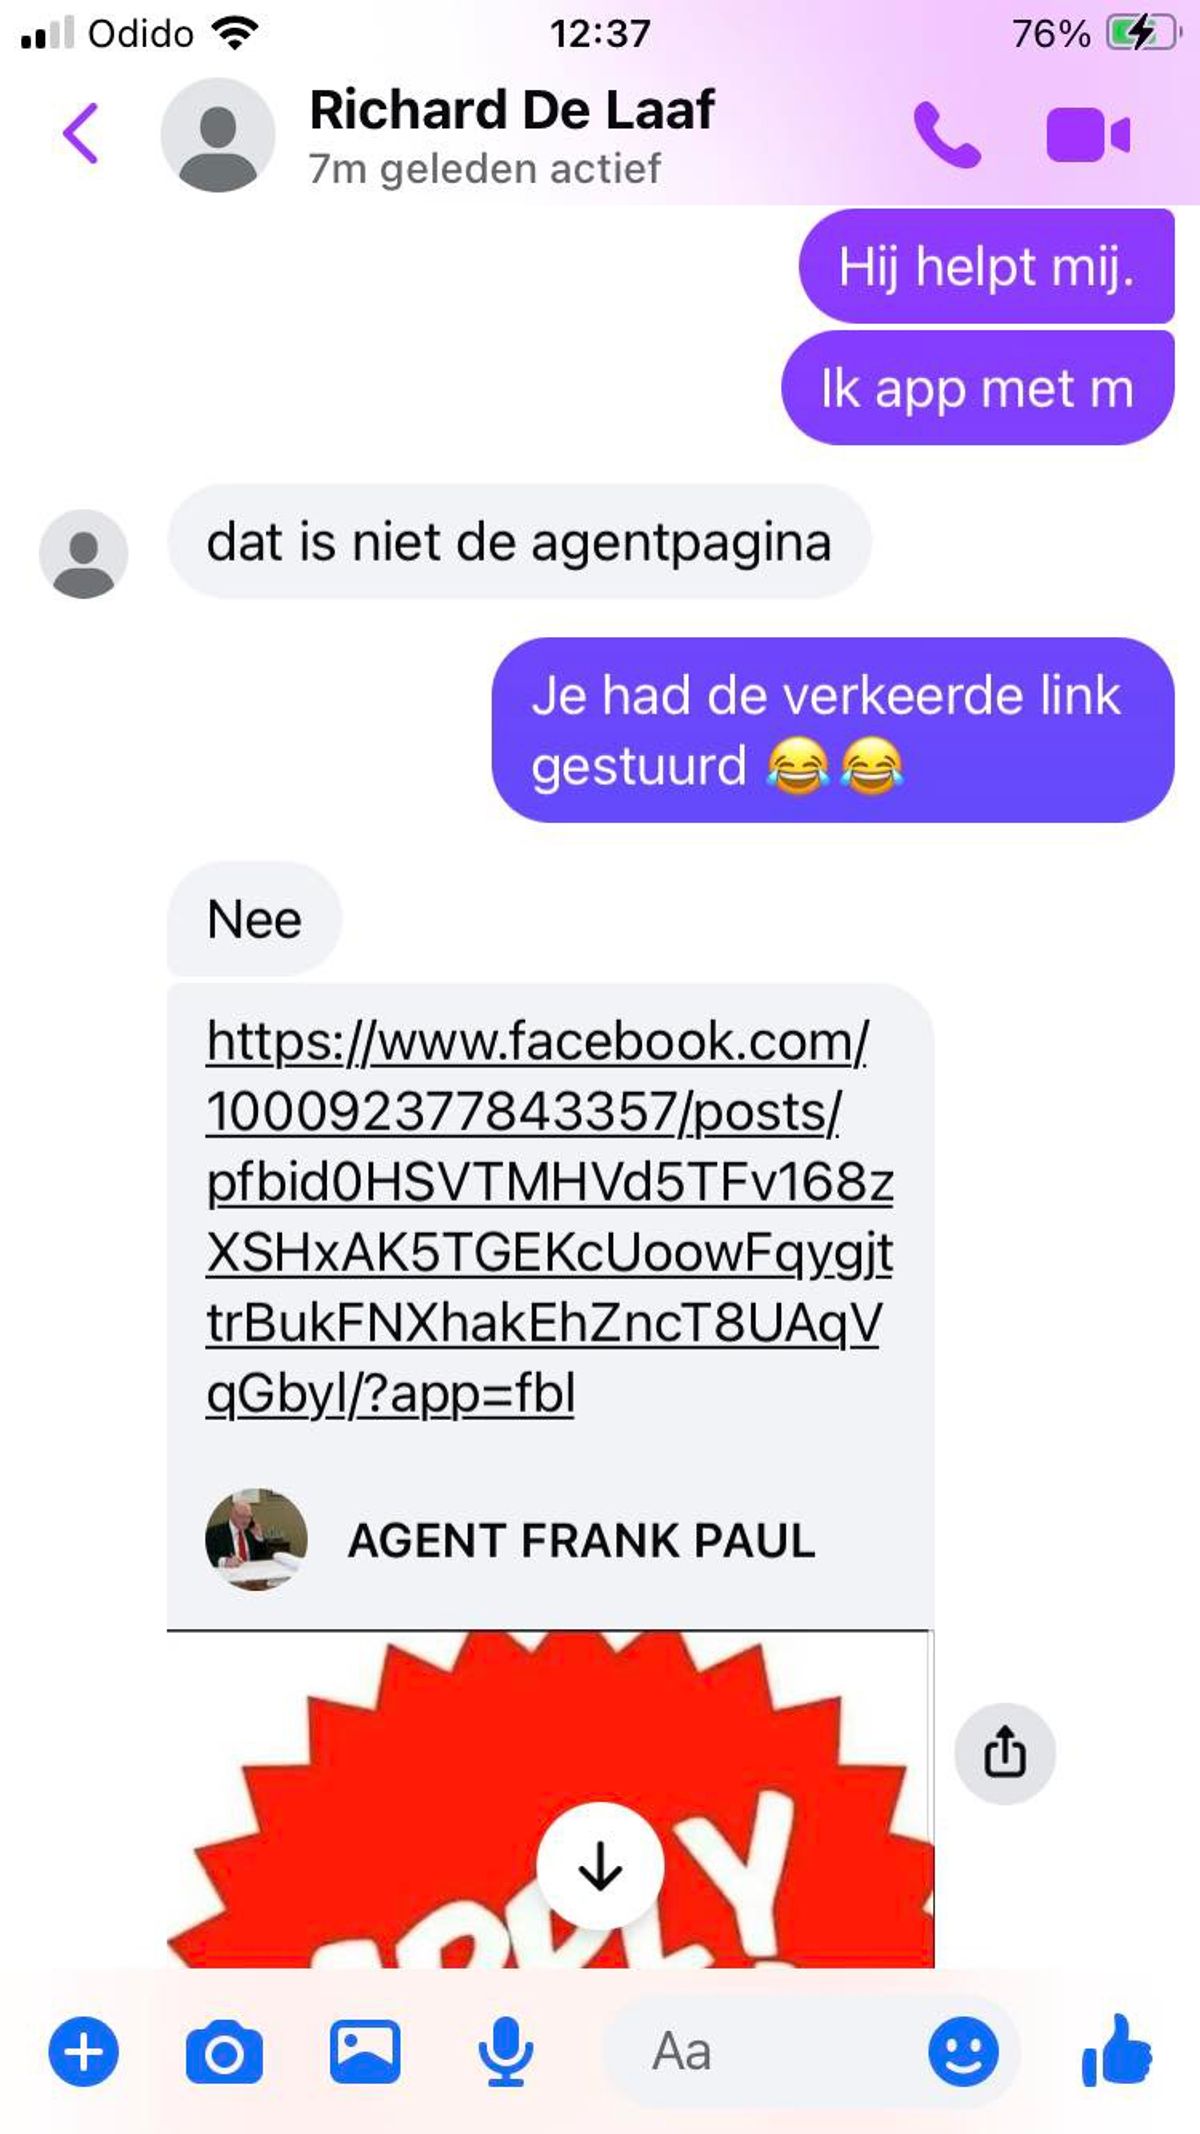Send a thumbs-up like
This screenshot has height=2134, width=1200.
(x=1117, y=2050)
